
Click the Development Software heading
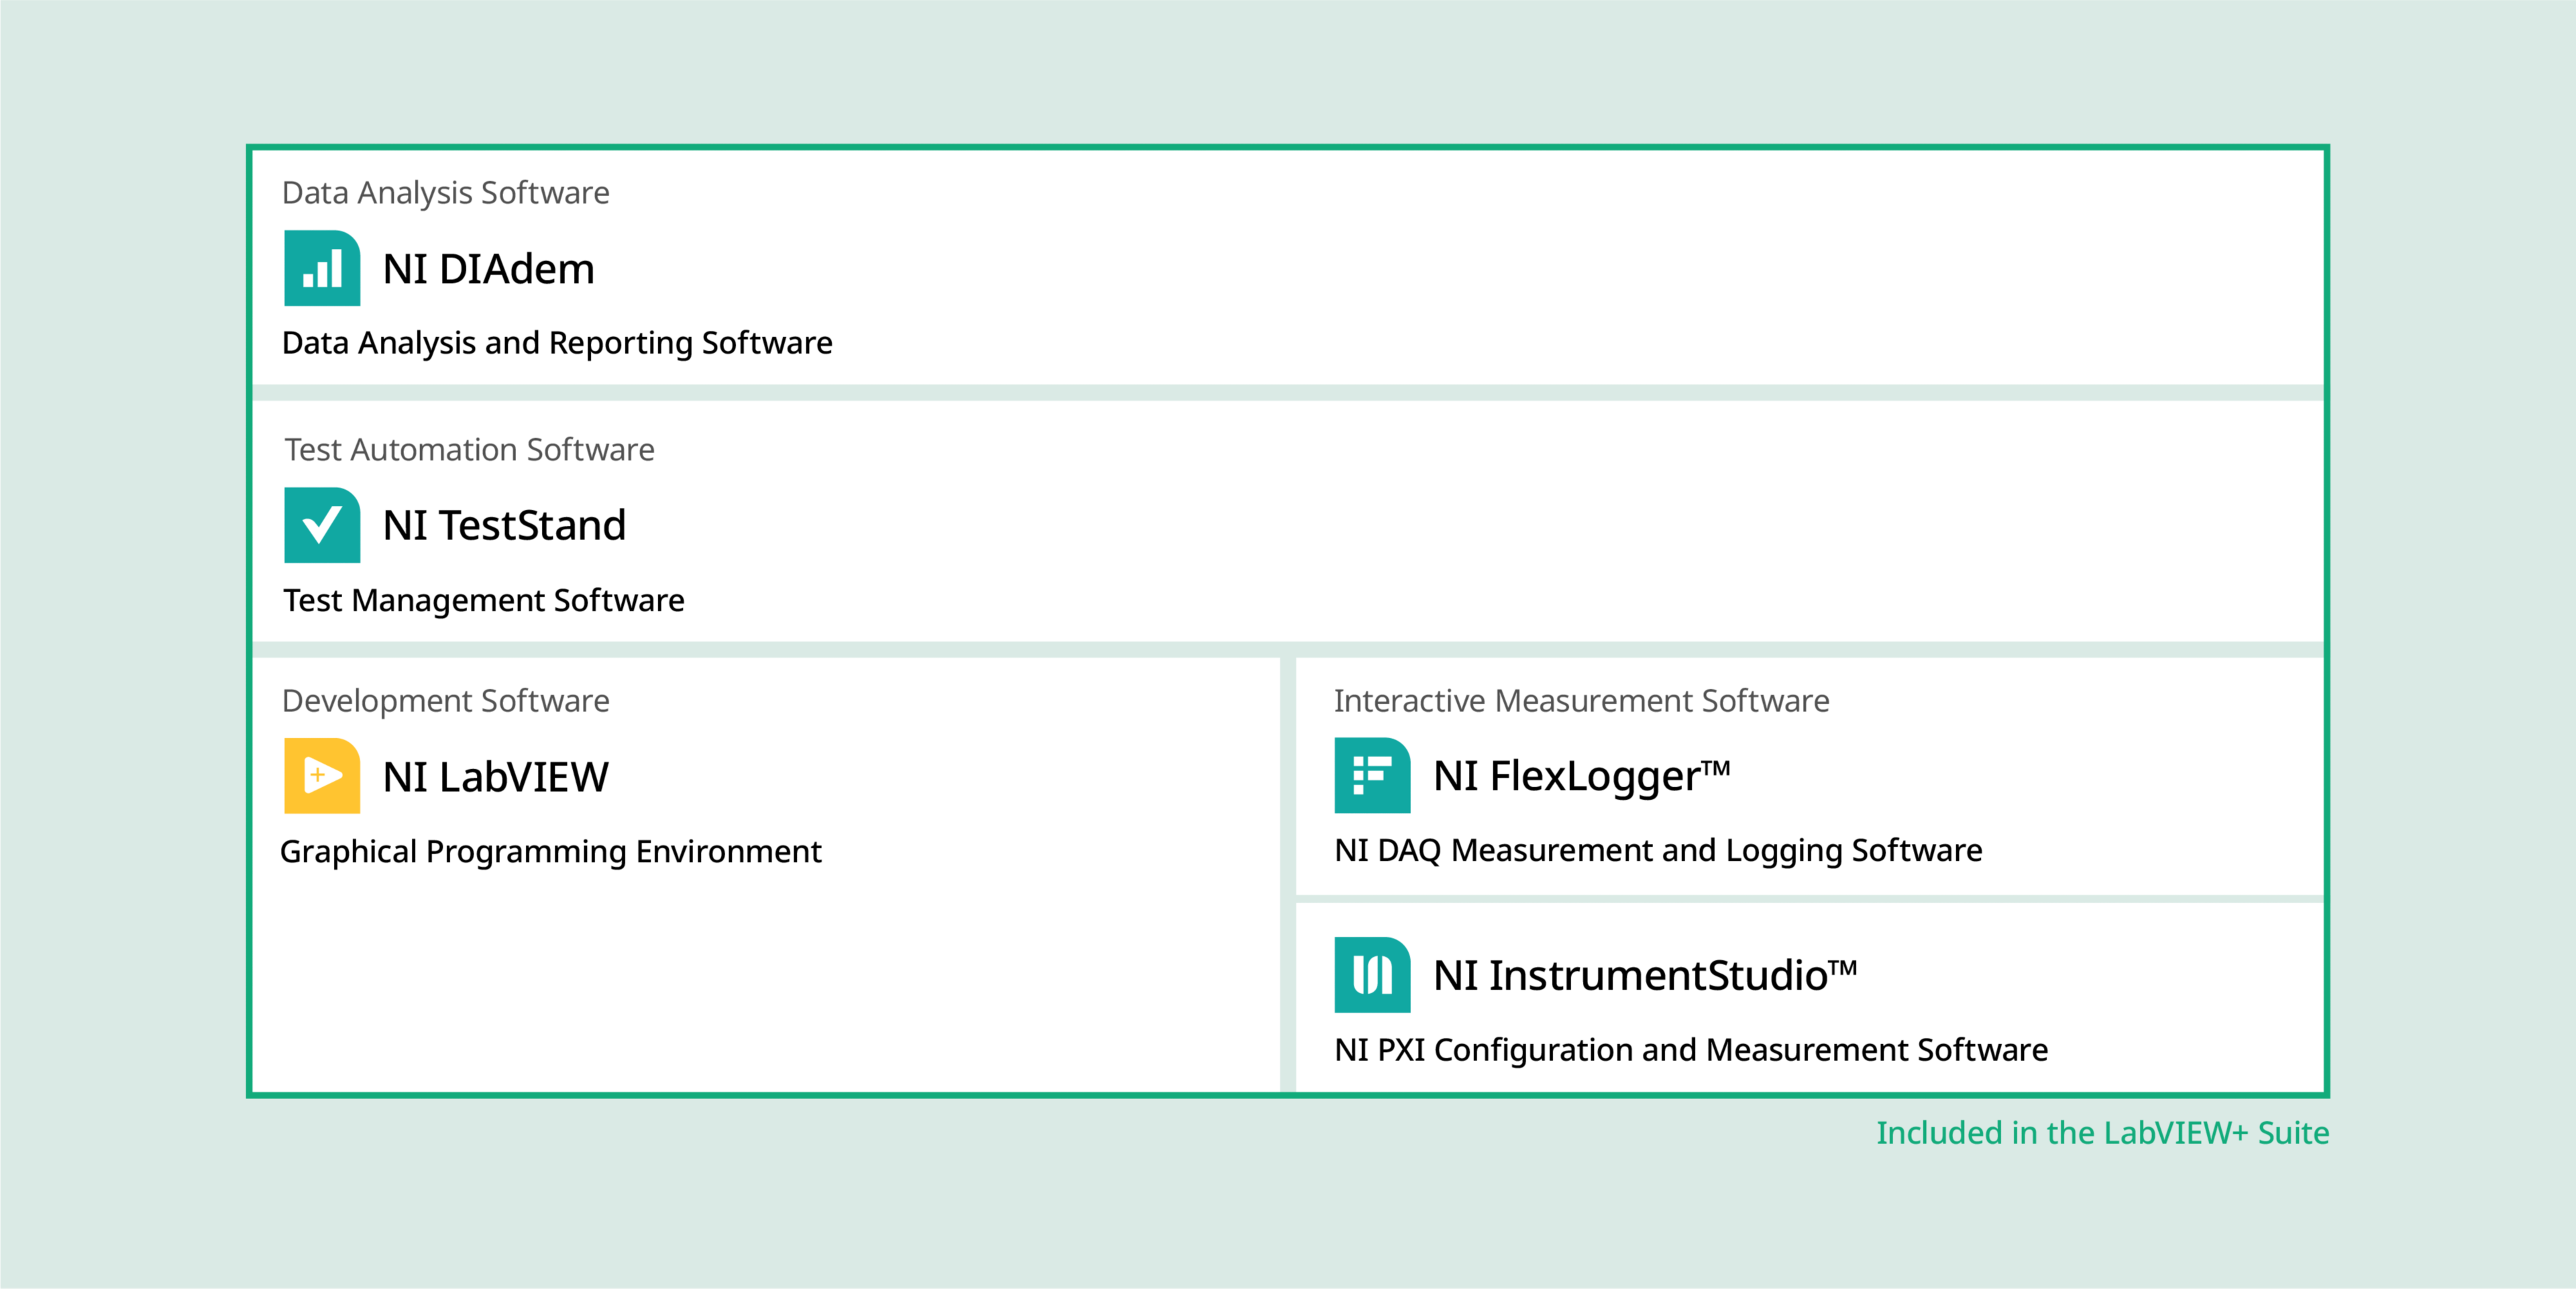point(446,701)
